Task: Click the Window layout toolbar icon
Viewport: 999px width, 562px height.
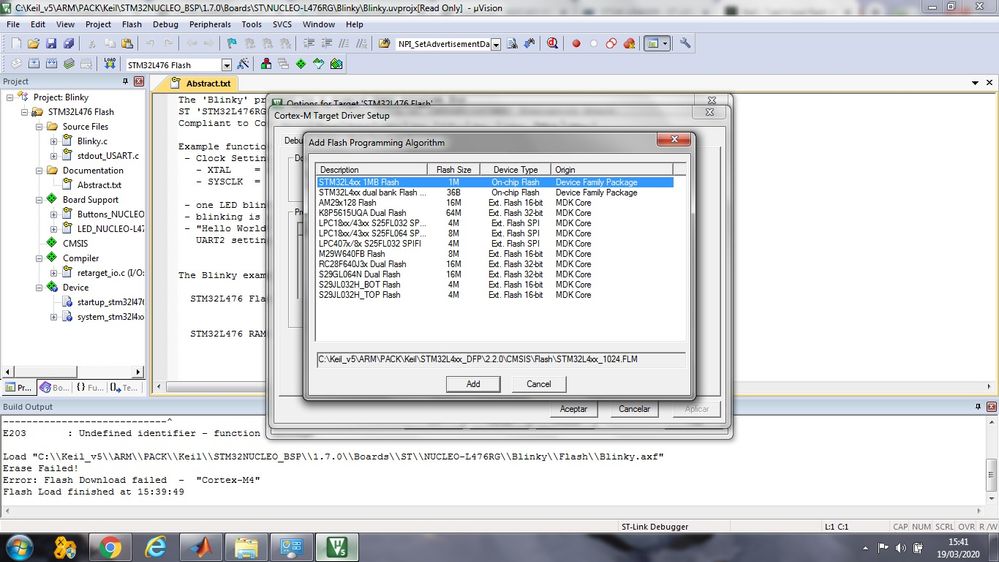Action: tap(652, 43)
